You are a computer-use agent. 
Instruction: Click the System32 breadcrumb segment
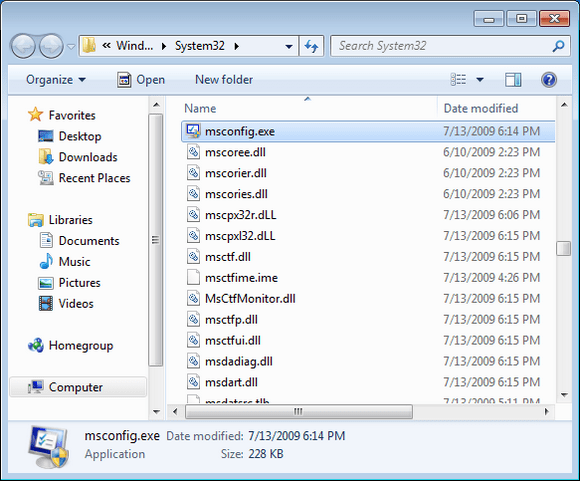200,46
